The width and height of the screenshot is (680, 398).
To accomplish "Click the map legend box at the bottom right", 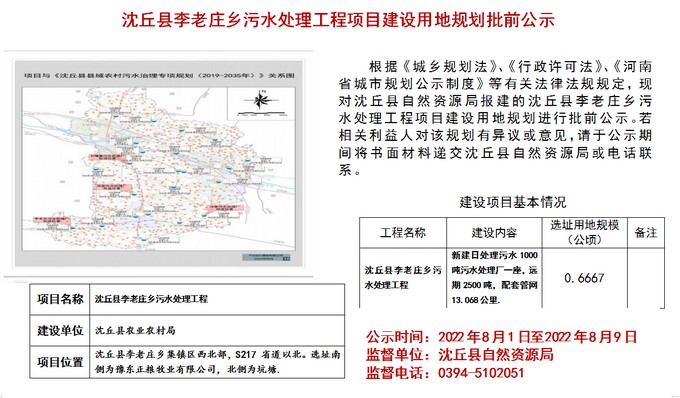I will click(x=266, y=258).
